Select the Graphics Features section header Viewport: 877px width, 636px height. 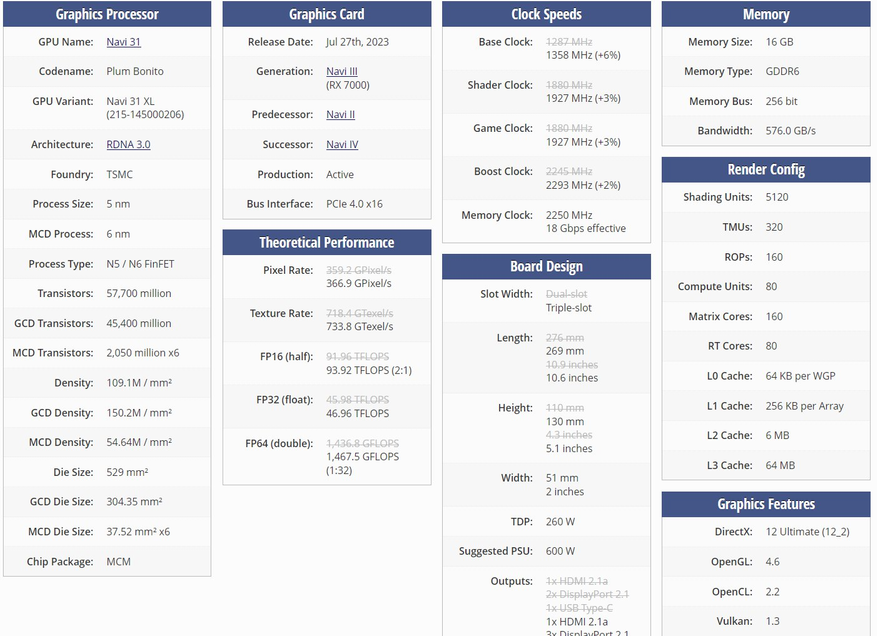coord(766,504)
